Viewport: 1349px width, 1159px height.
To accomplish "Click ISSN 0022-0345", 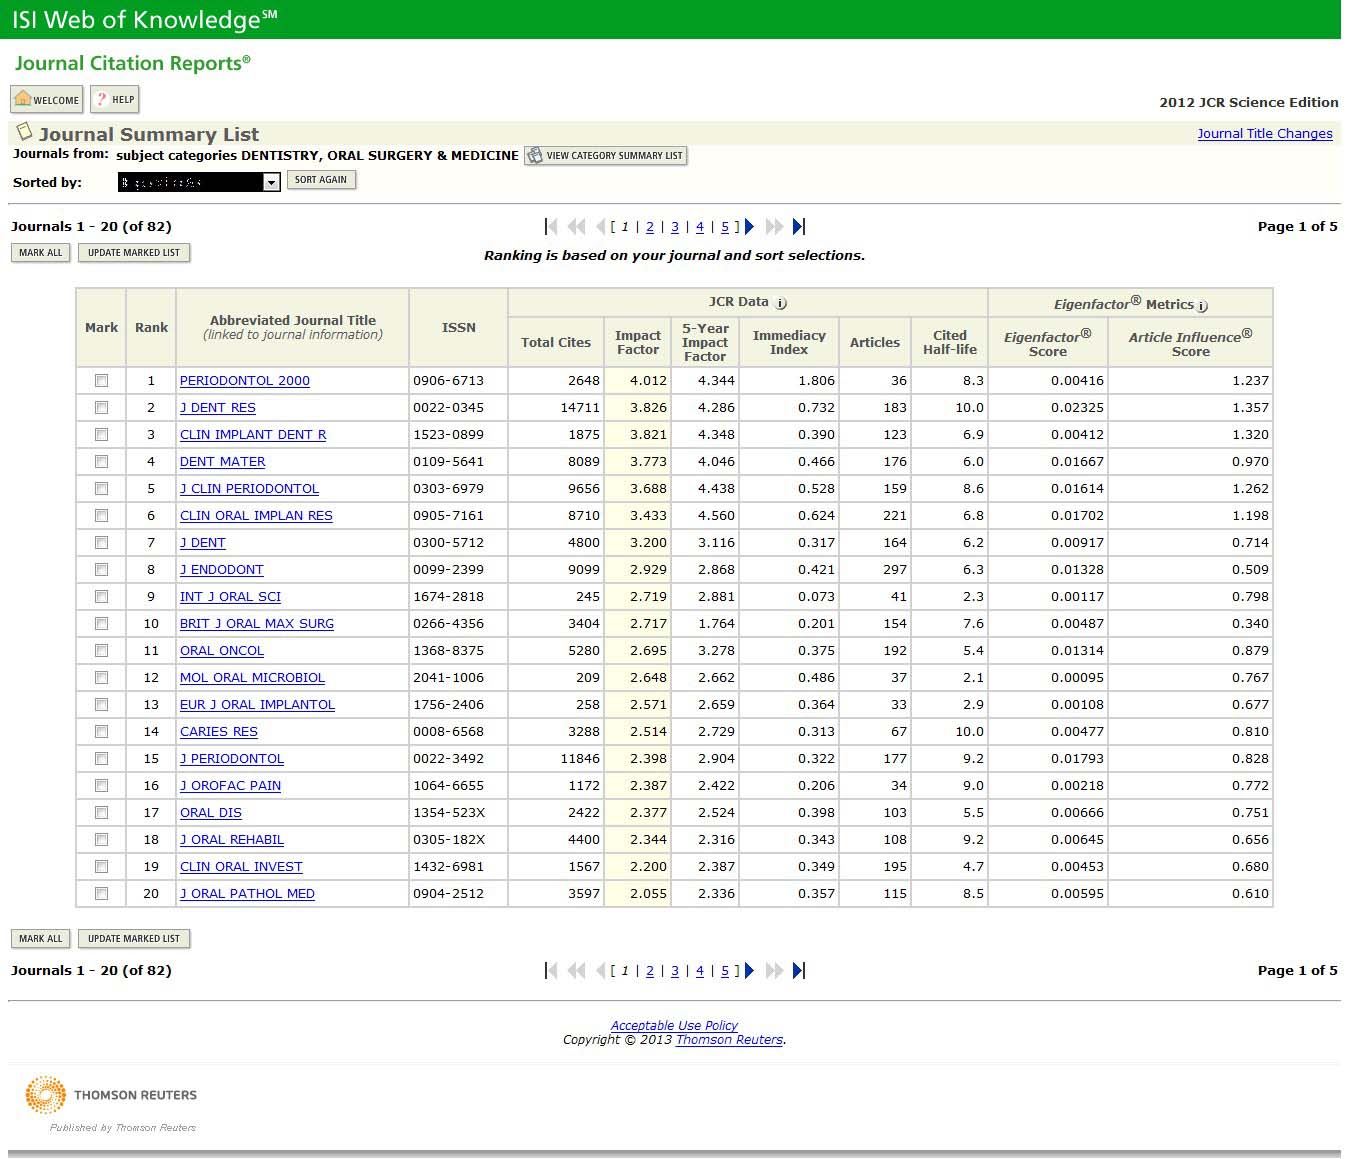I will [x=448, y=408].
